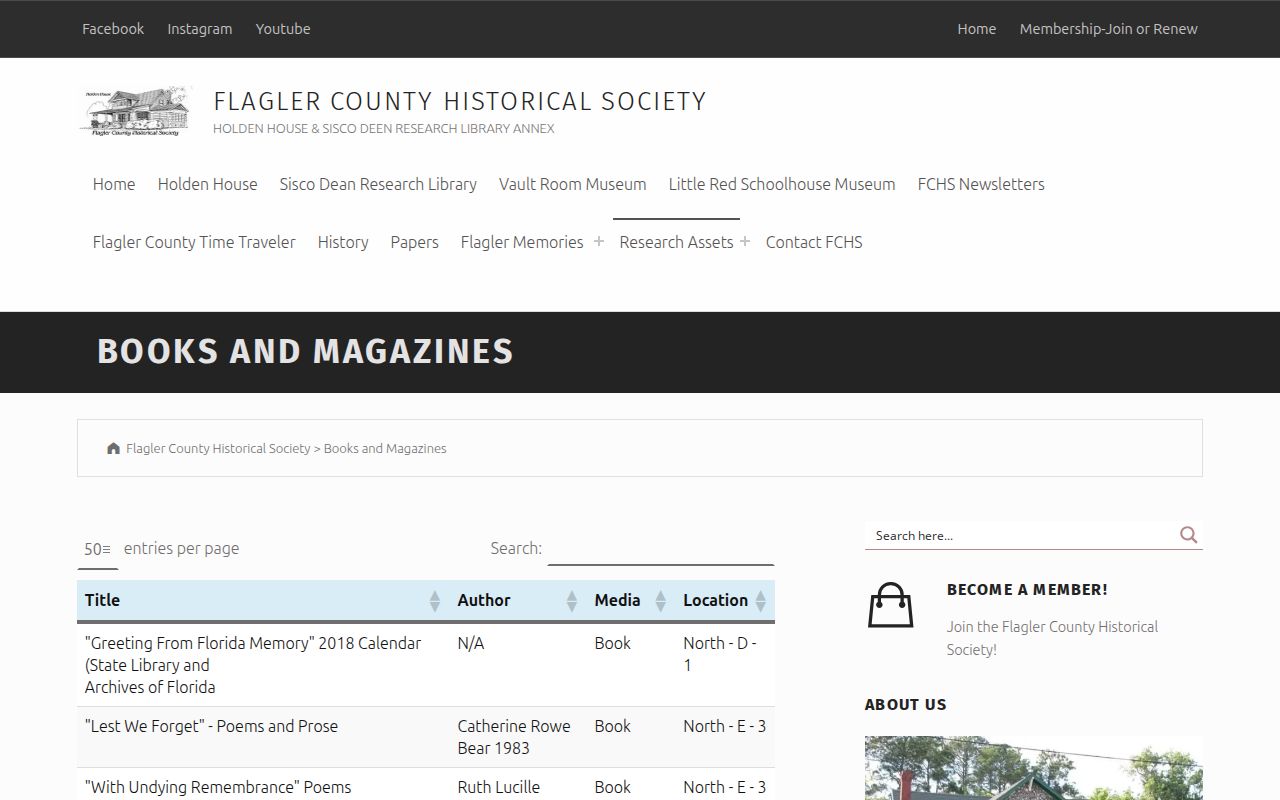Click the site logo house image
The image size is (1280, 800).
(135, 111)
